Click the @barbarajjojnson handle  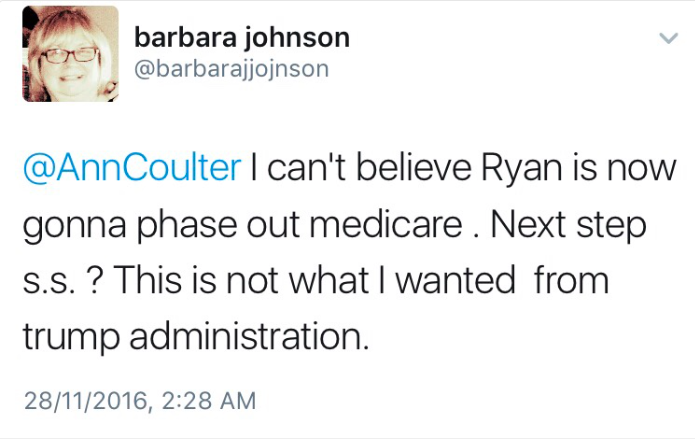pyautogui.click(x=231, y=69)
